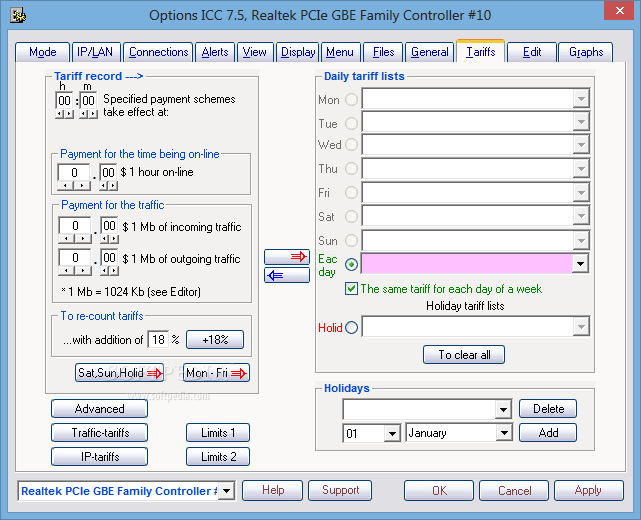
Task: Click the Help button
Action: 273,490
